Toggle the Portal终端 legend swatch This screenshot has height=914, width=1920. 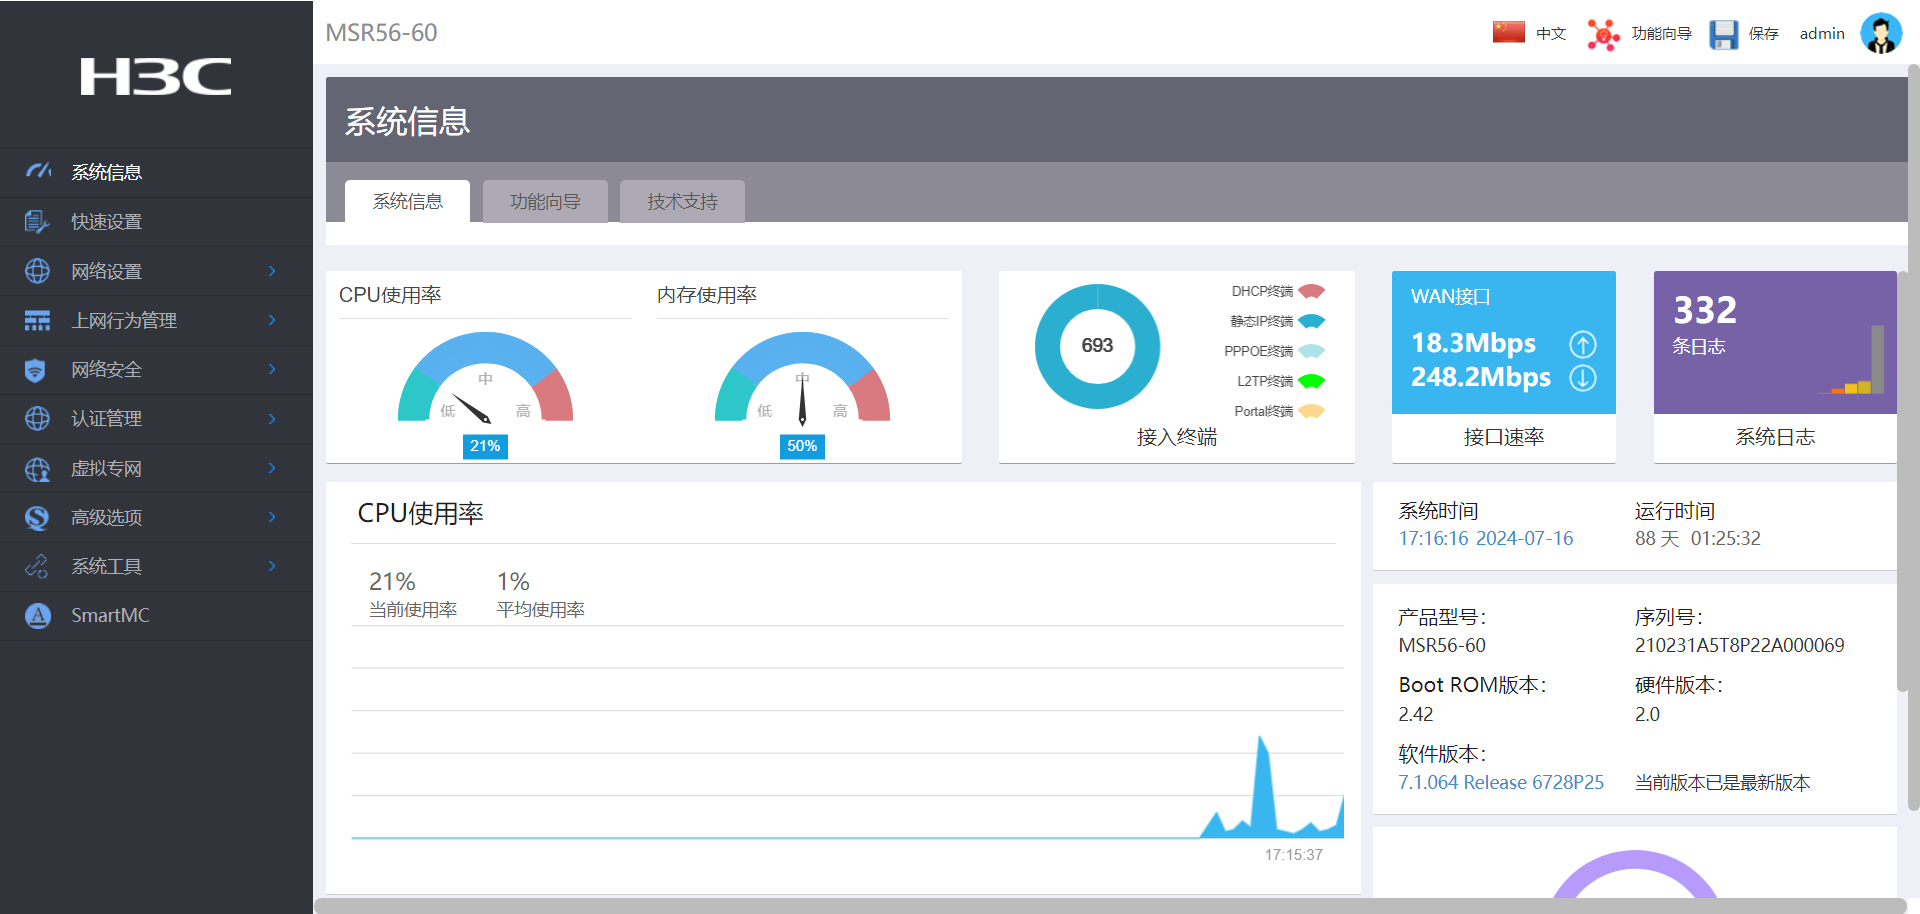[x=1312, y=411]
